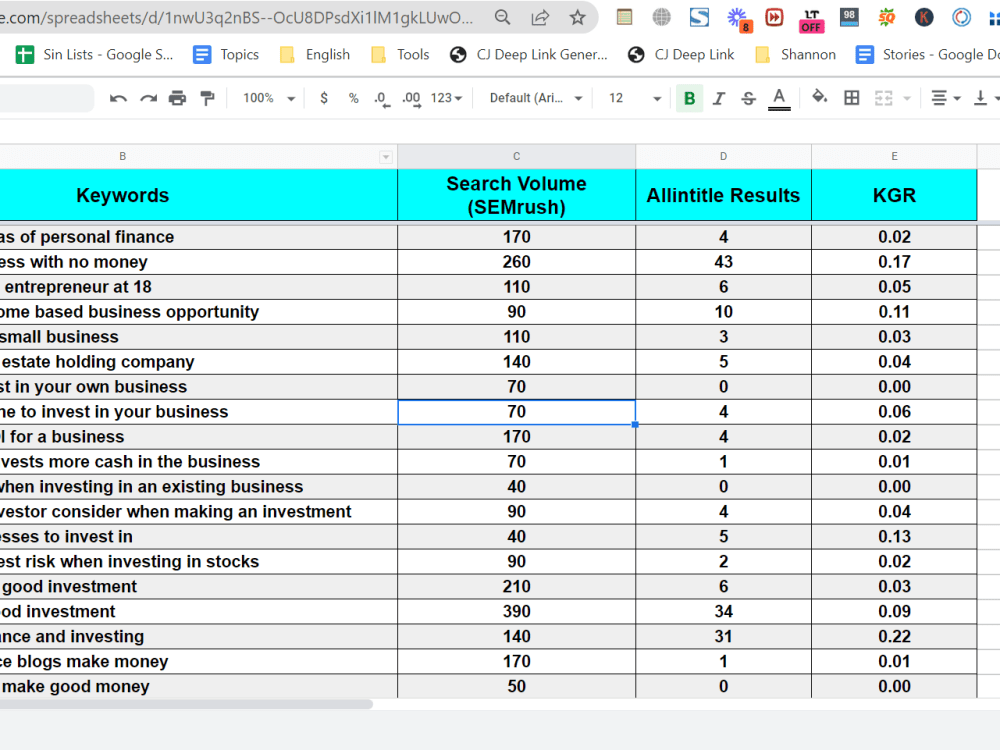Open CJ Deep Link Generator bookmark

pyautogui.click(x=529, y=55)
